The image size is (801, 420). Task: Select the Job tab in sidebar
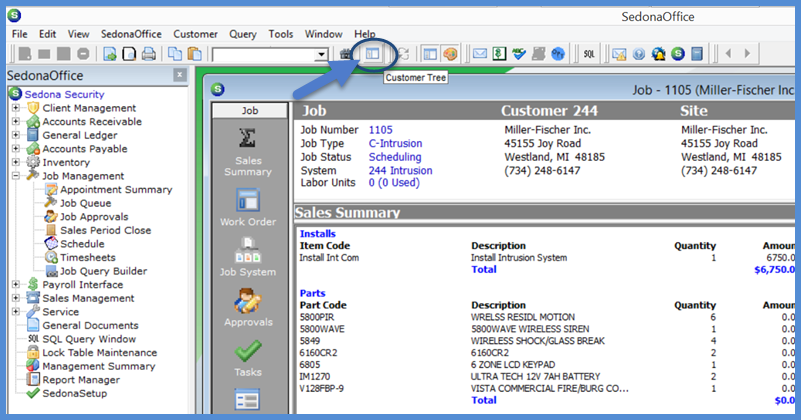pos(250,110)
